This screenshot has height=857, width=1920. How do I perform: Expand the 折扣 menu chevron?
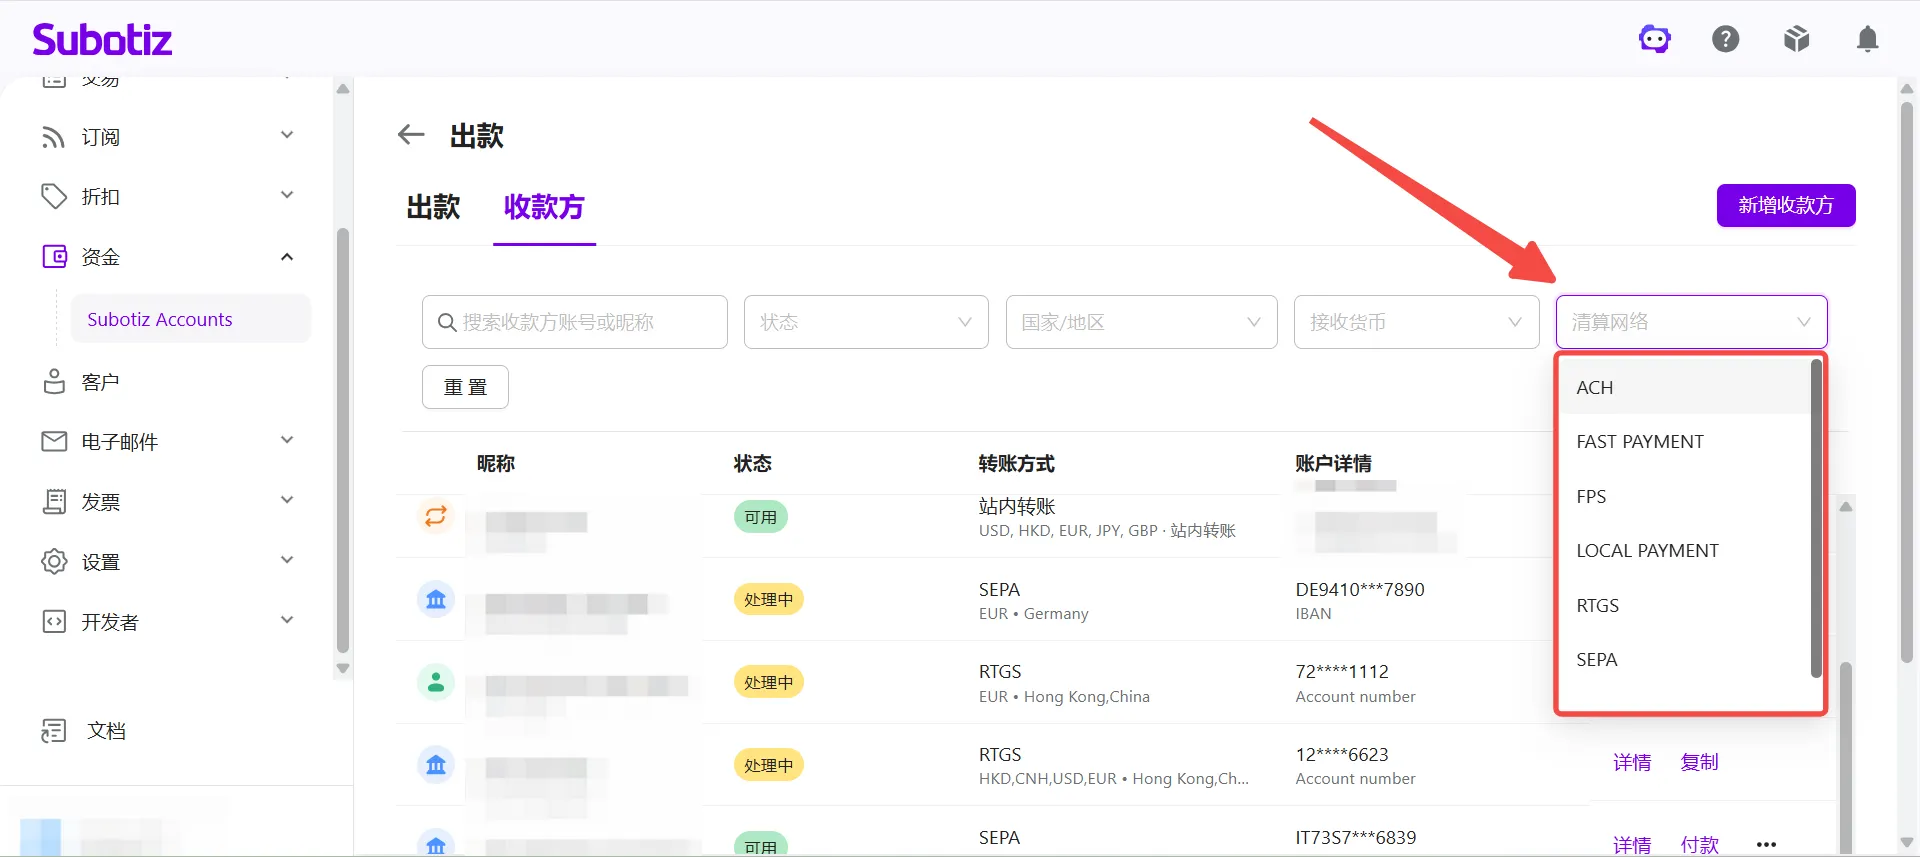point(287,195)
